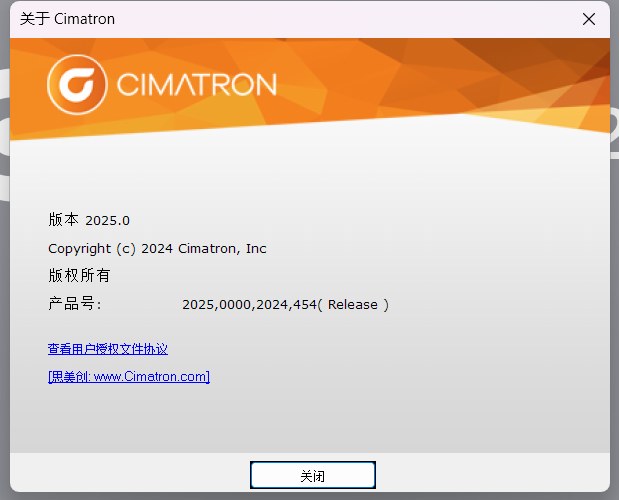Click the round Cimatron logo icon
Screen dimensions: 619x500
click(x=77, y=84)
